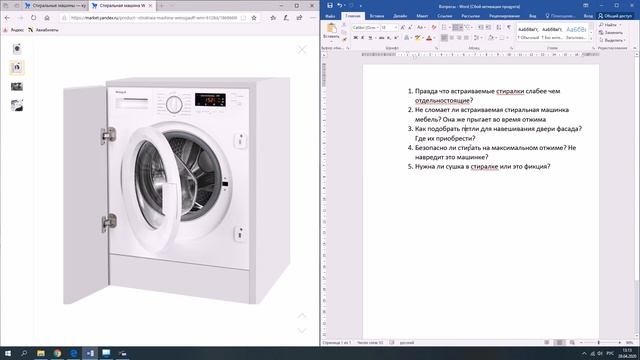Toggle paragraph marks (¶) display

(x=509, y=27)
